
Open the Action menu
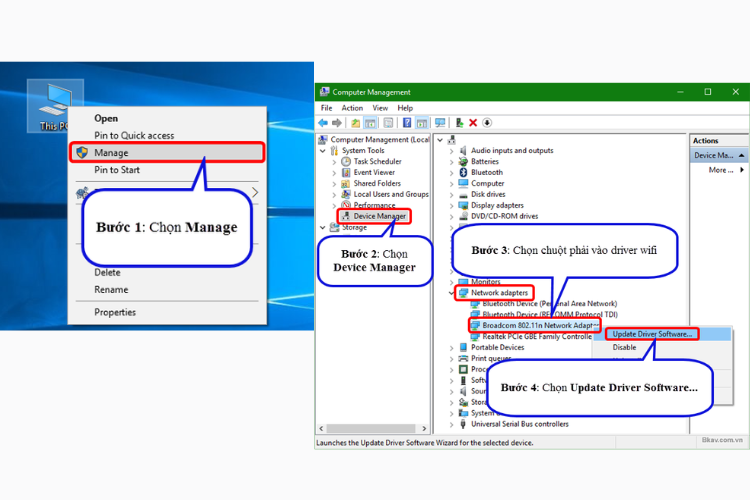pos(352,108)
